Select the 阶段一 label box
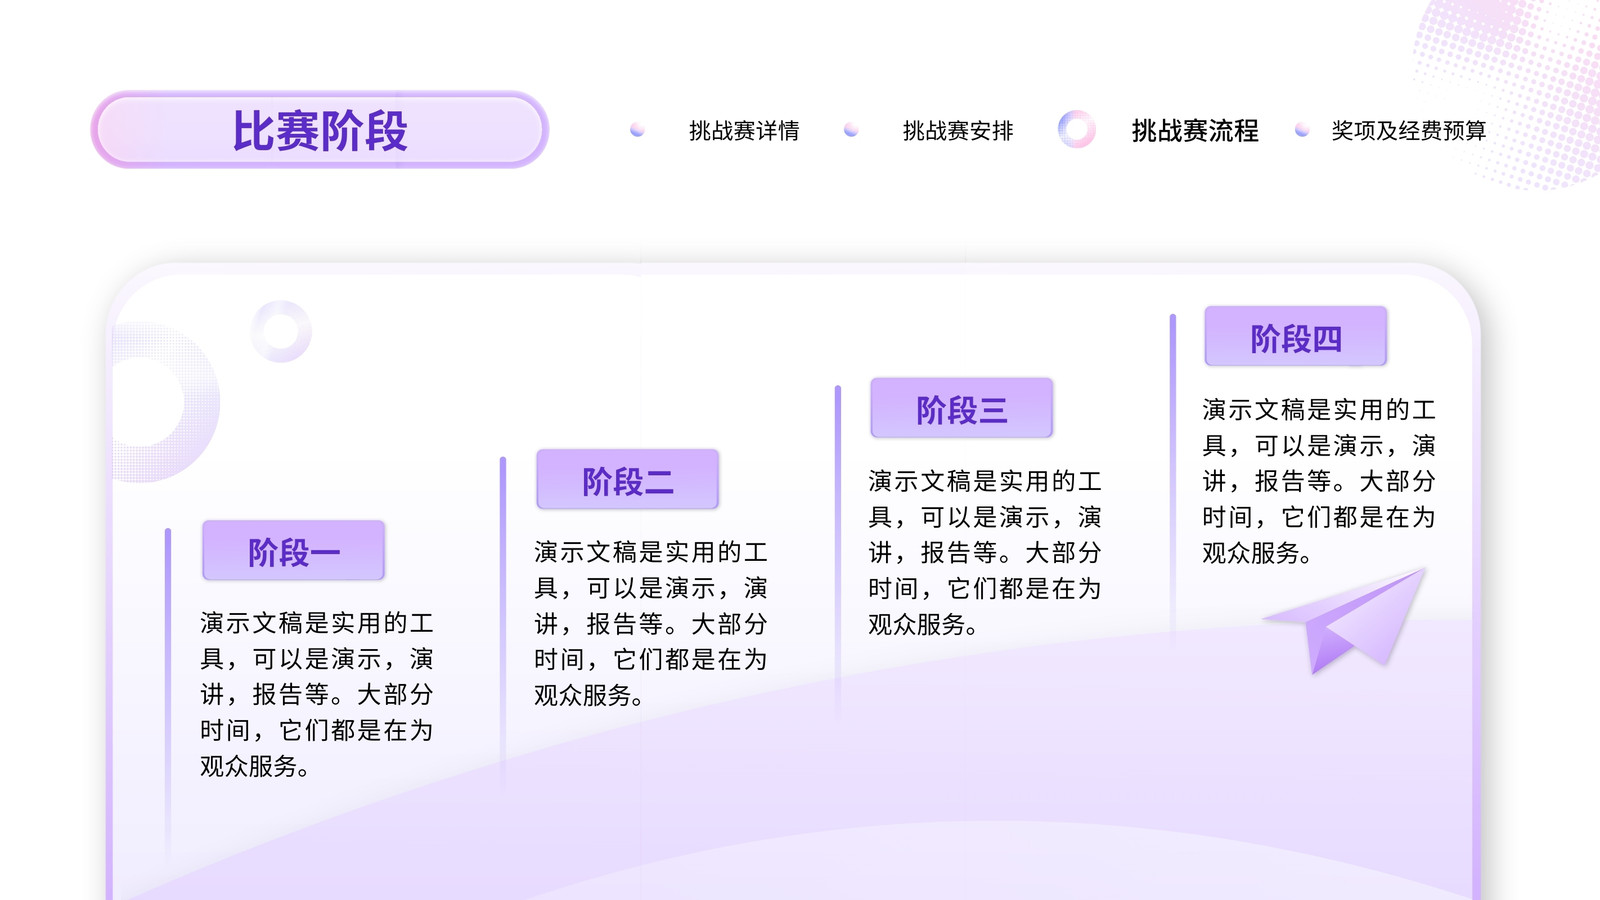Viewport: 1600px width, 900px height. click(x=293, y=551)
